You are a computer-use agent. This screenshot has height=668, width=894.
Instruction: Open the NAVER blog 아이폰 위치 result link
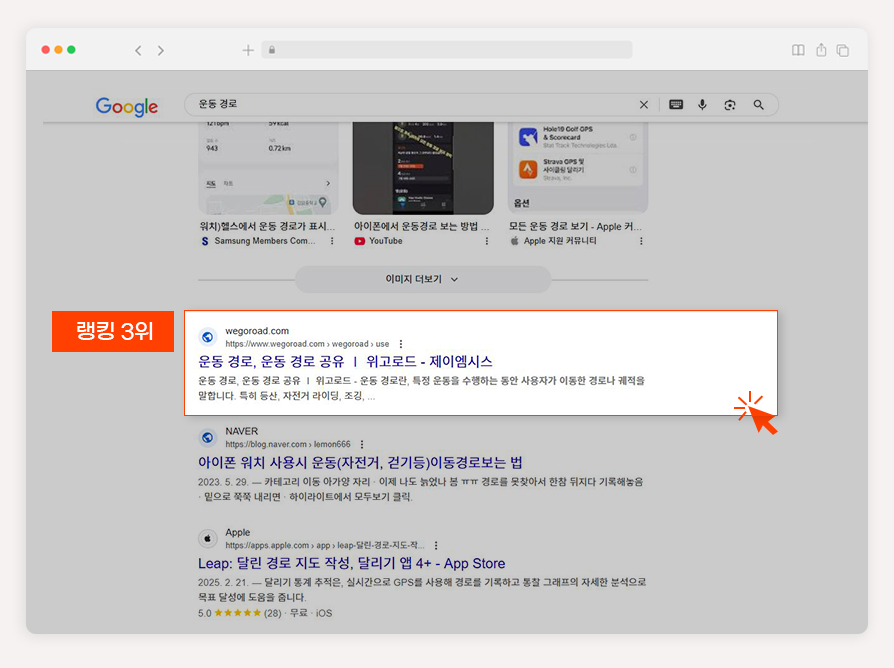coord(360,462)
